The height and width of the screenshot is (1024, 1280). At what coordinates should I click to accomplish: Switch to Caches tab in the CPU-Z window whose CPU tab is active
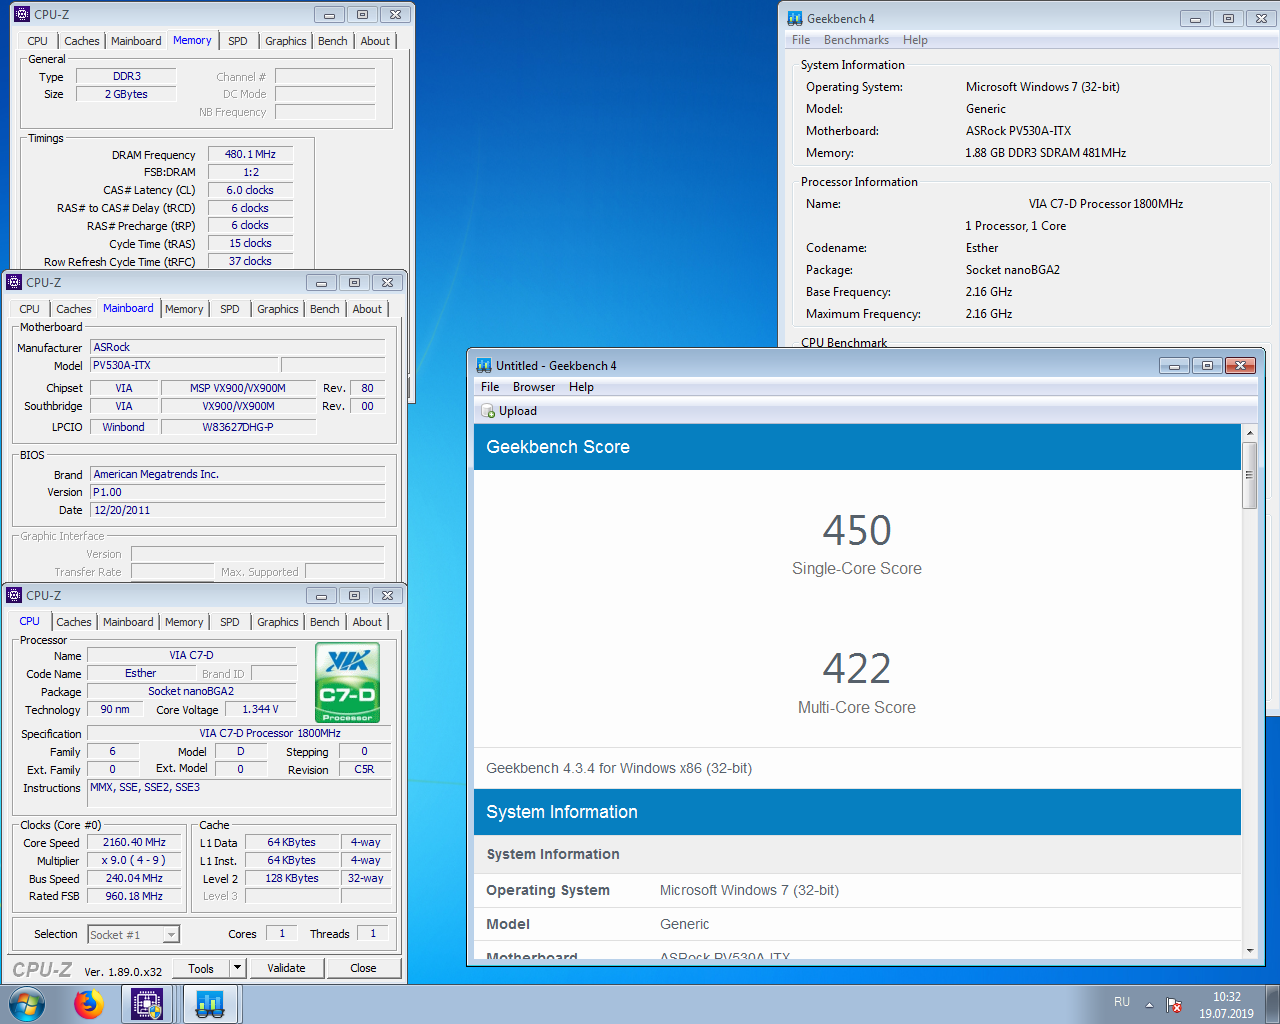tap(74, 622)
